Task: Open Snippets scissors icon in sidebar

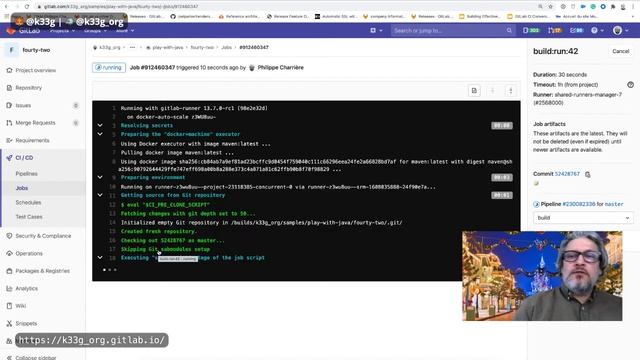Action: [9, 323]
